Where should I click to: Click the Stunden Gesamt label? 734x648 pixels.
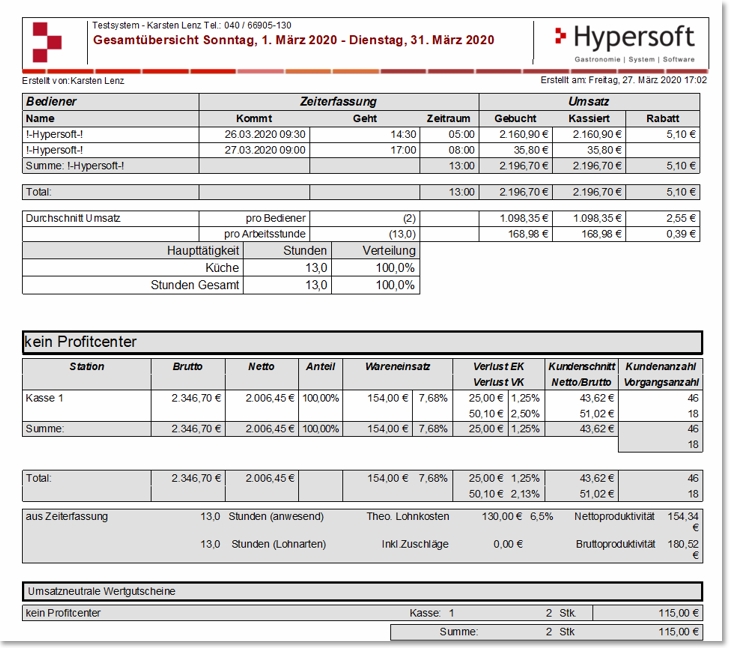point(195,285)
